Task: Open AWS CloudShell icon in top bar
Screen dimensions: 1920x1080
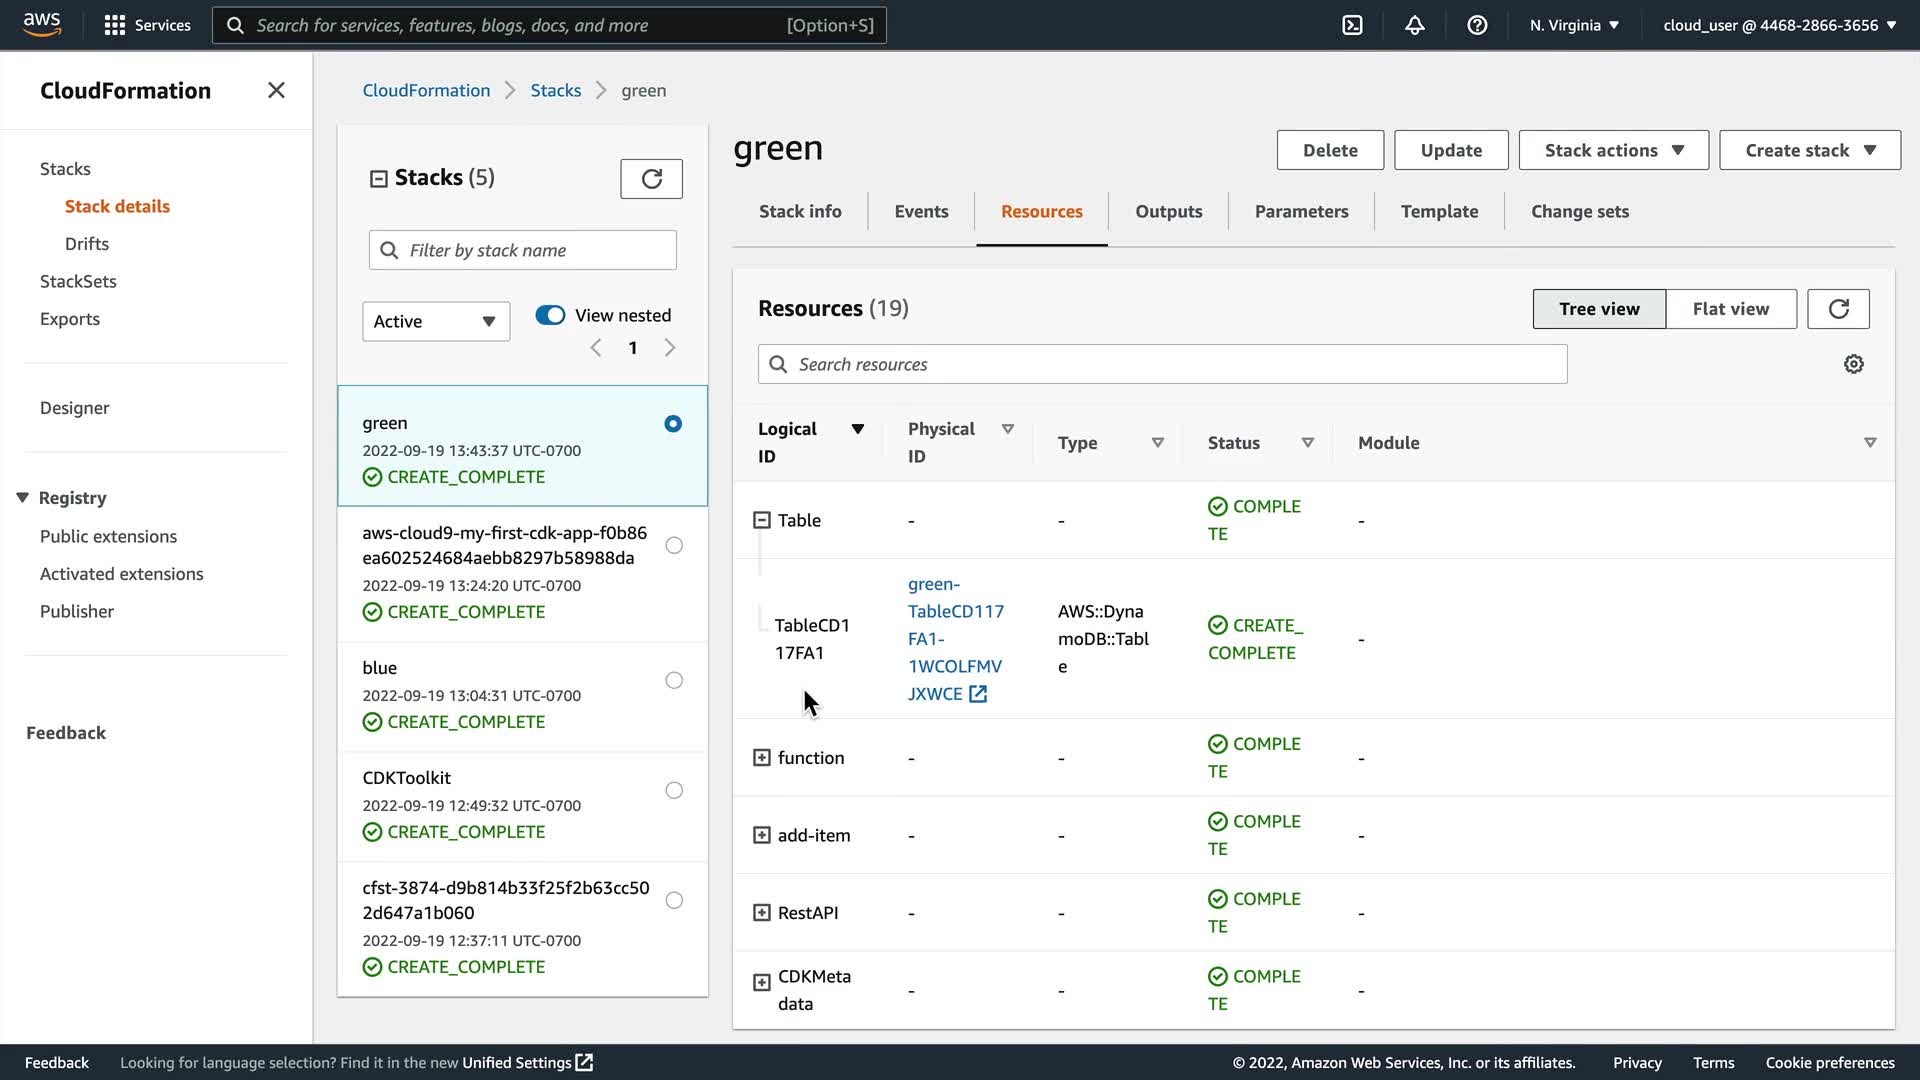Action: click(1352, 25)
